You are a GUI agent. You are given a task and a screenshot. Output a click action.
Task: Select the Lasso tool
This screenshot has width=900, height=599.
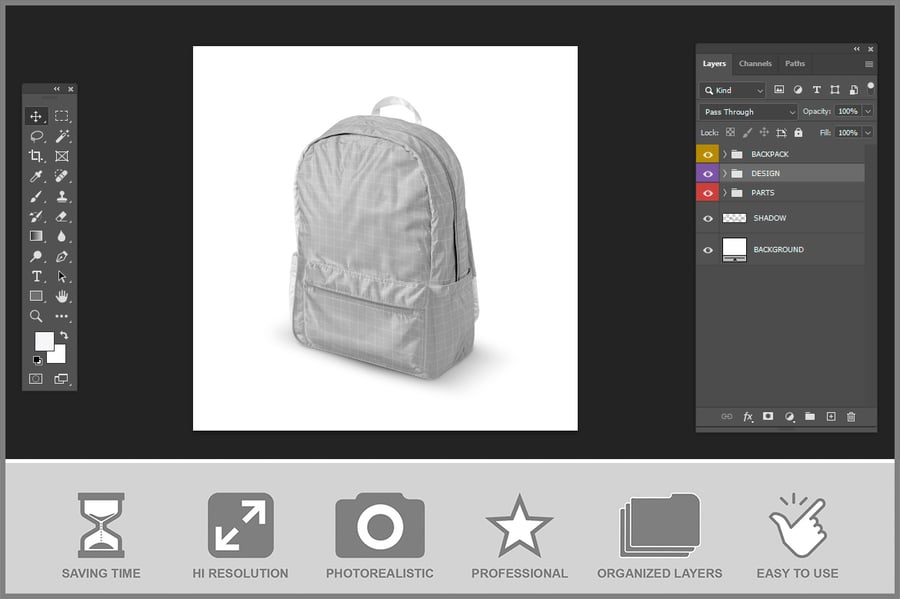(x=36, y=136)
